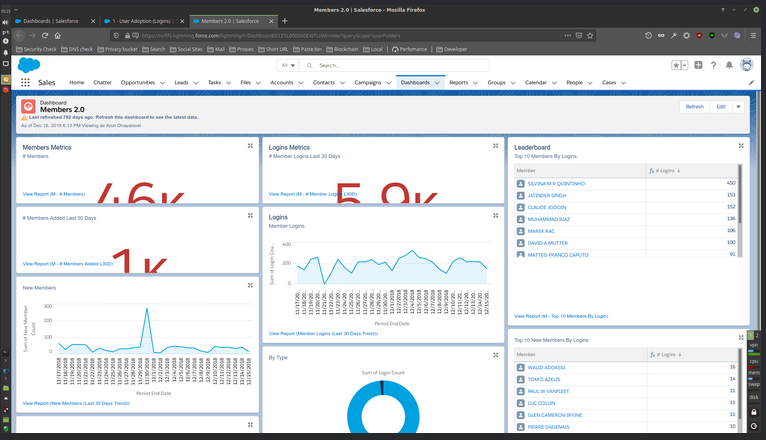The image size is (766, 440).
Task: Open the user profile avatar
Action: [746, 65]
